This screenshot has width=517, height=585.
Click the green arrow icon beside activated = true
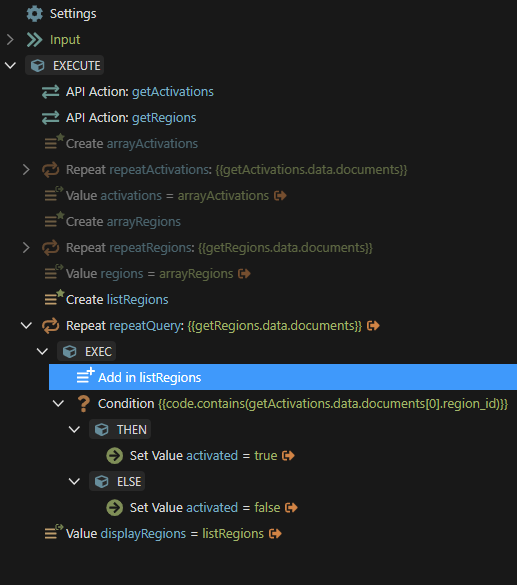coord(115,456)
